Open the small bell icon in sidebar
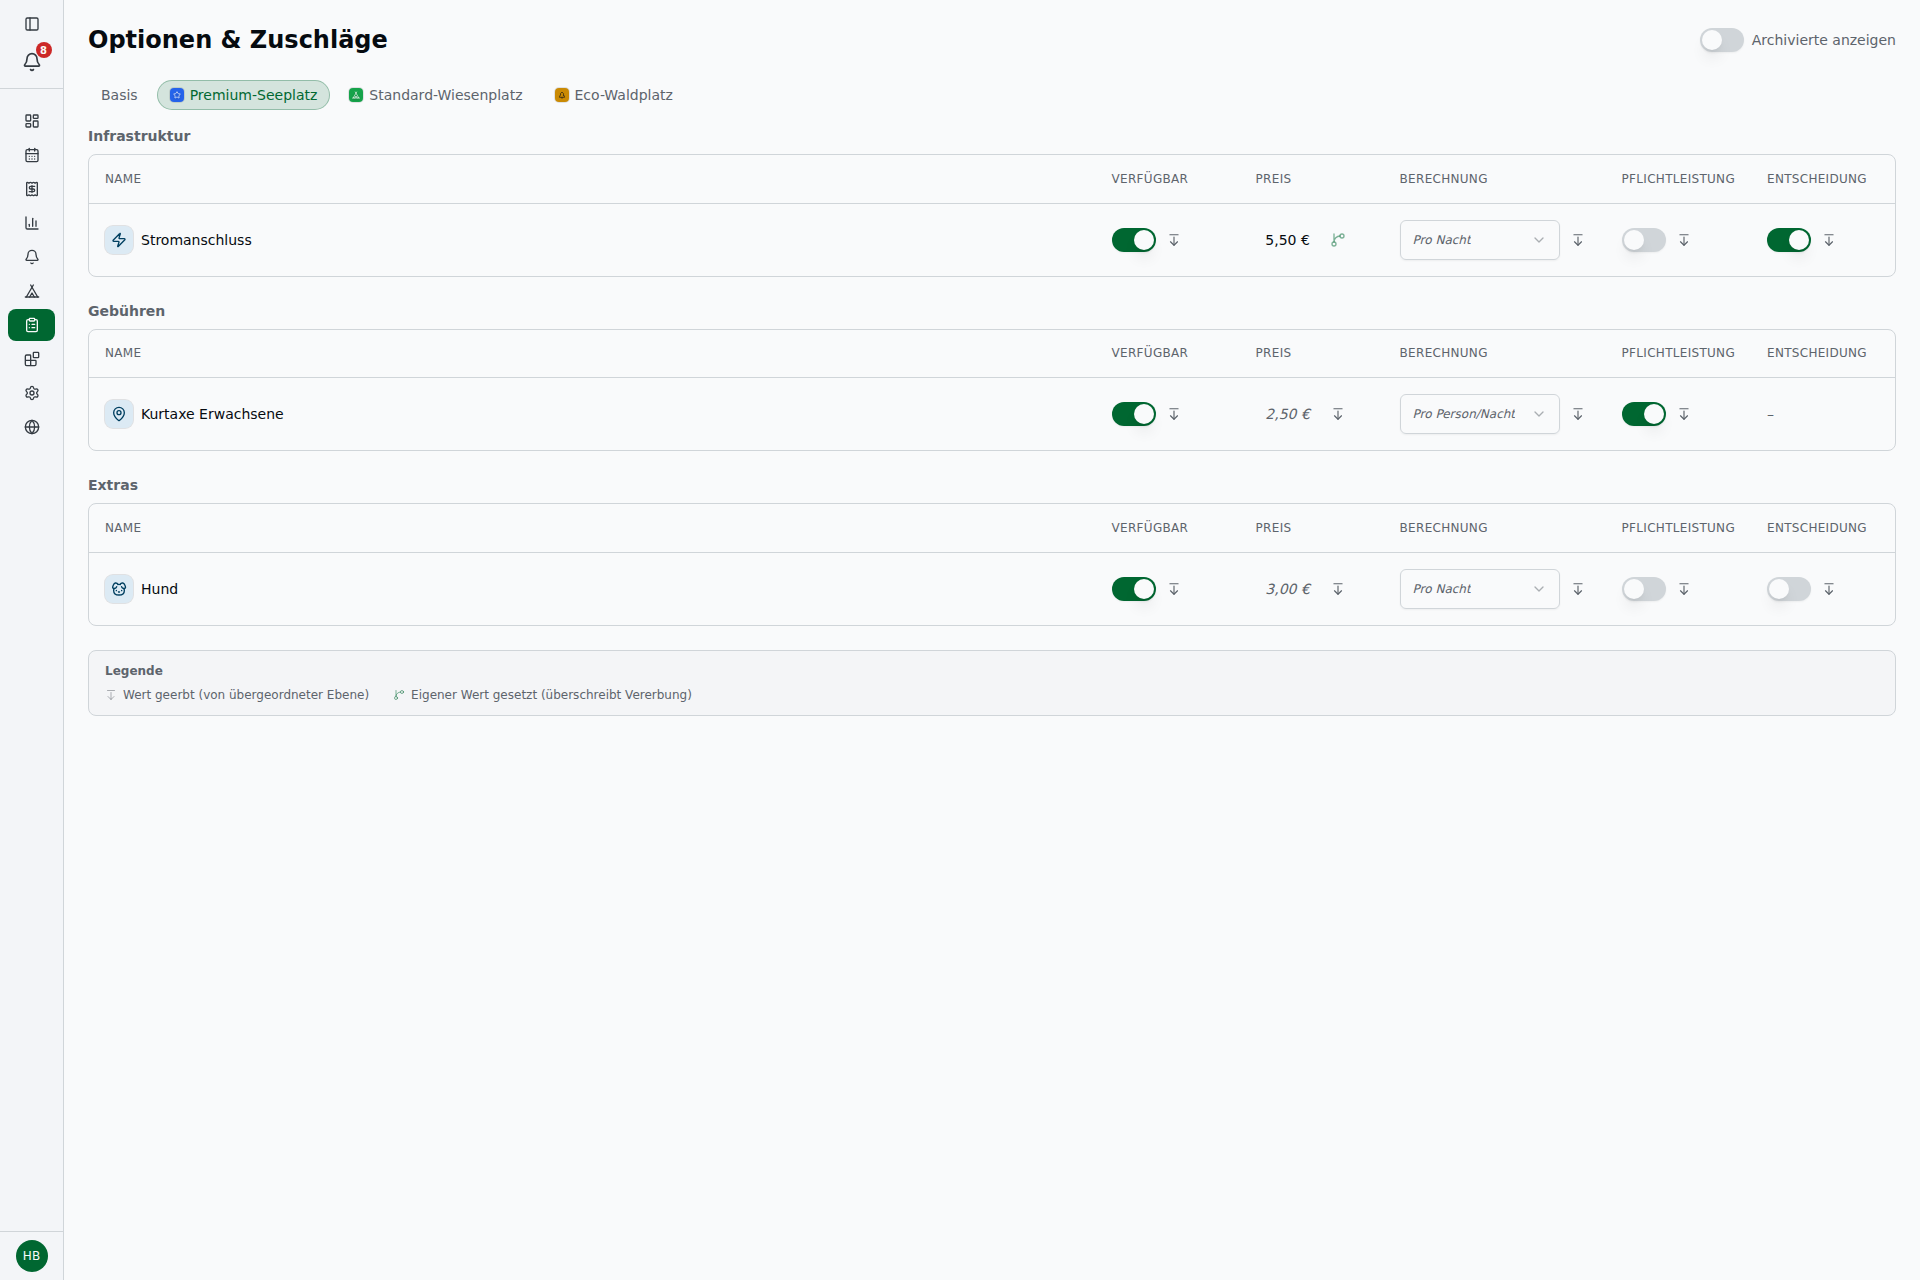1920x1280 pixels. click(32, 257)
